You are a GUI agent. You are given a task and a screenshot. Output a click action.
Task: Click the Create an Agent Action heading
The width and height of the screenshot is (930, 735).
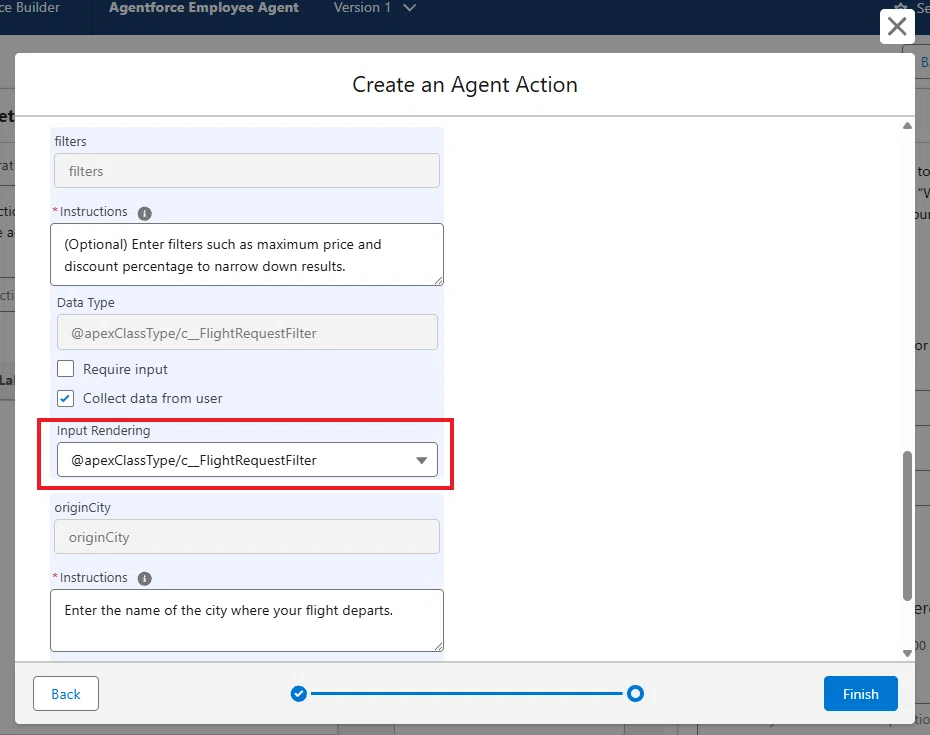(x=464, y=85)
